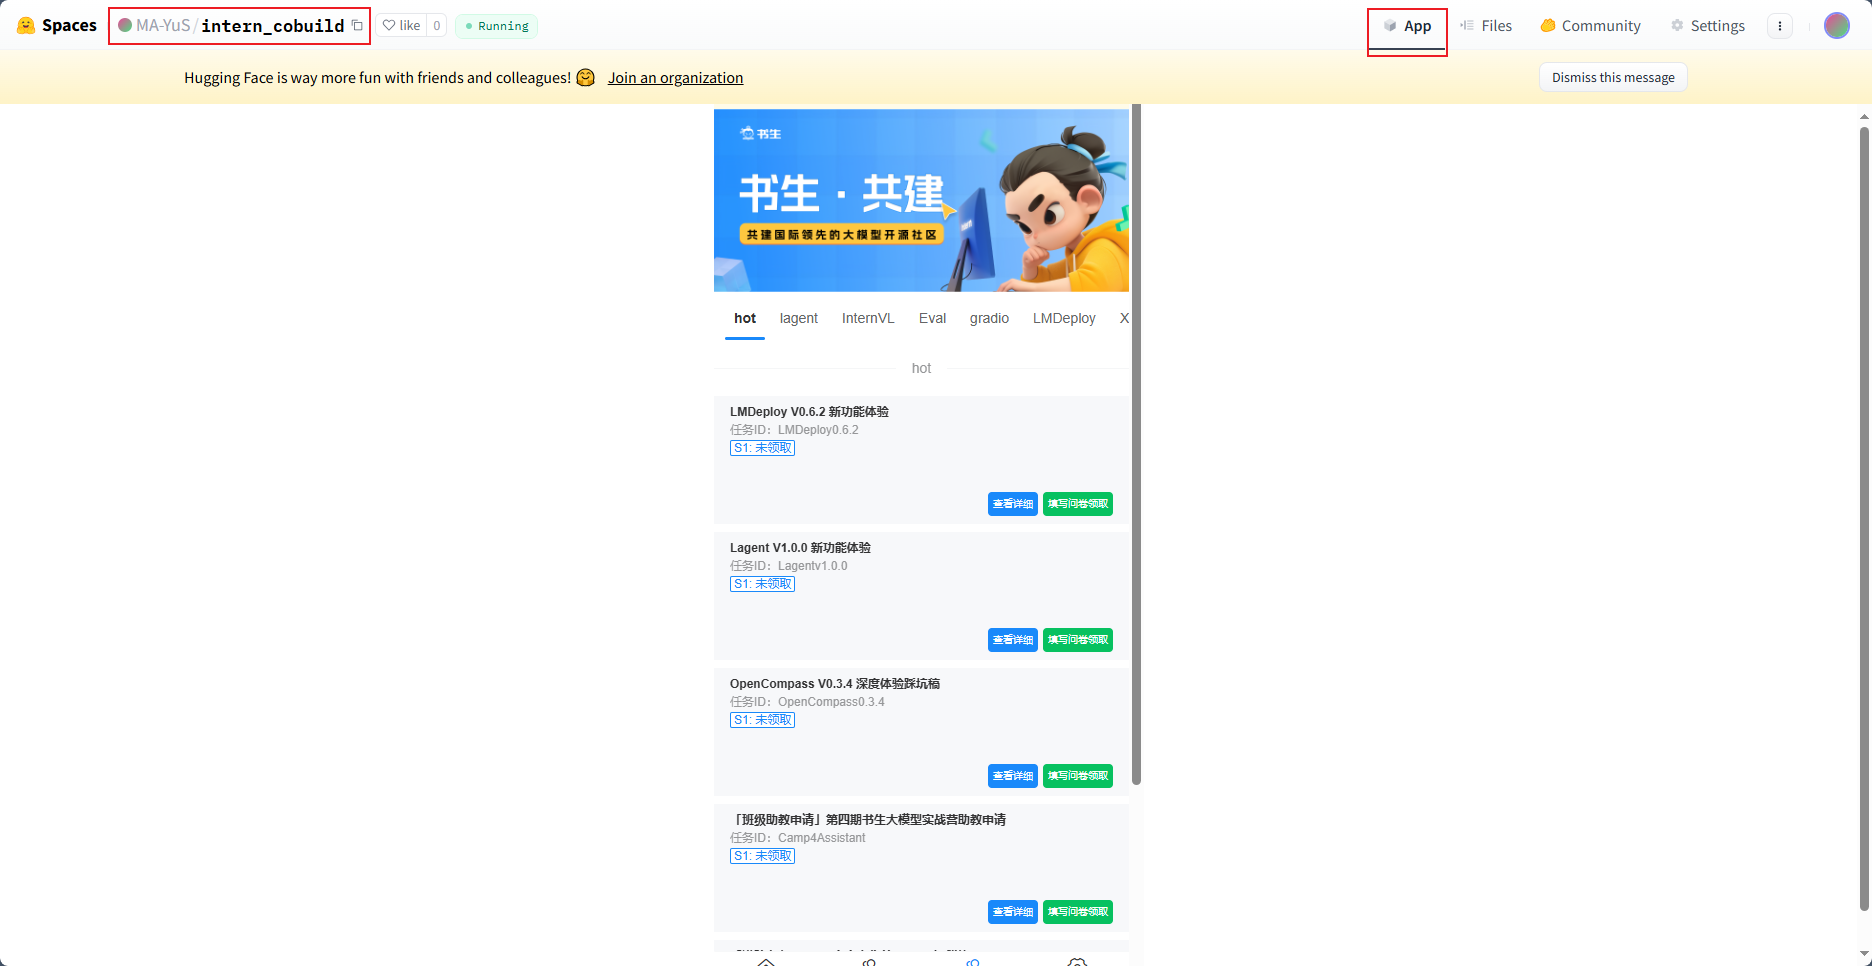Click the 班级助教申请 task title
Viewport: 1872px width, 966px height.
coord(868,820)
